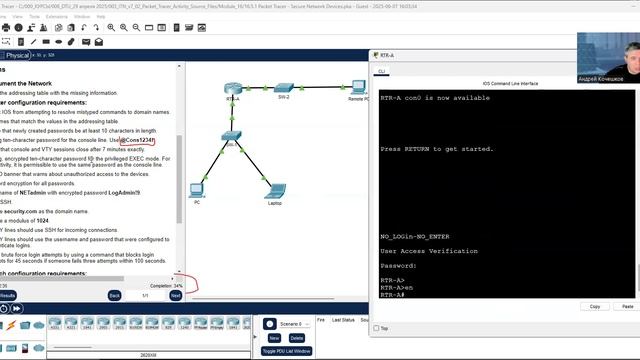Pick the 829 router from device list

168,324
